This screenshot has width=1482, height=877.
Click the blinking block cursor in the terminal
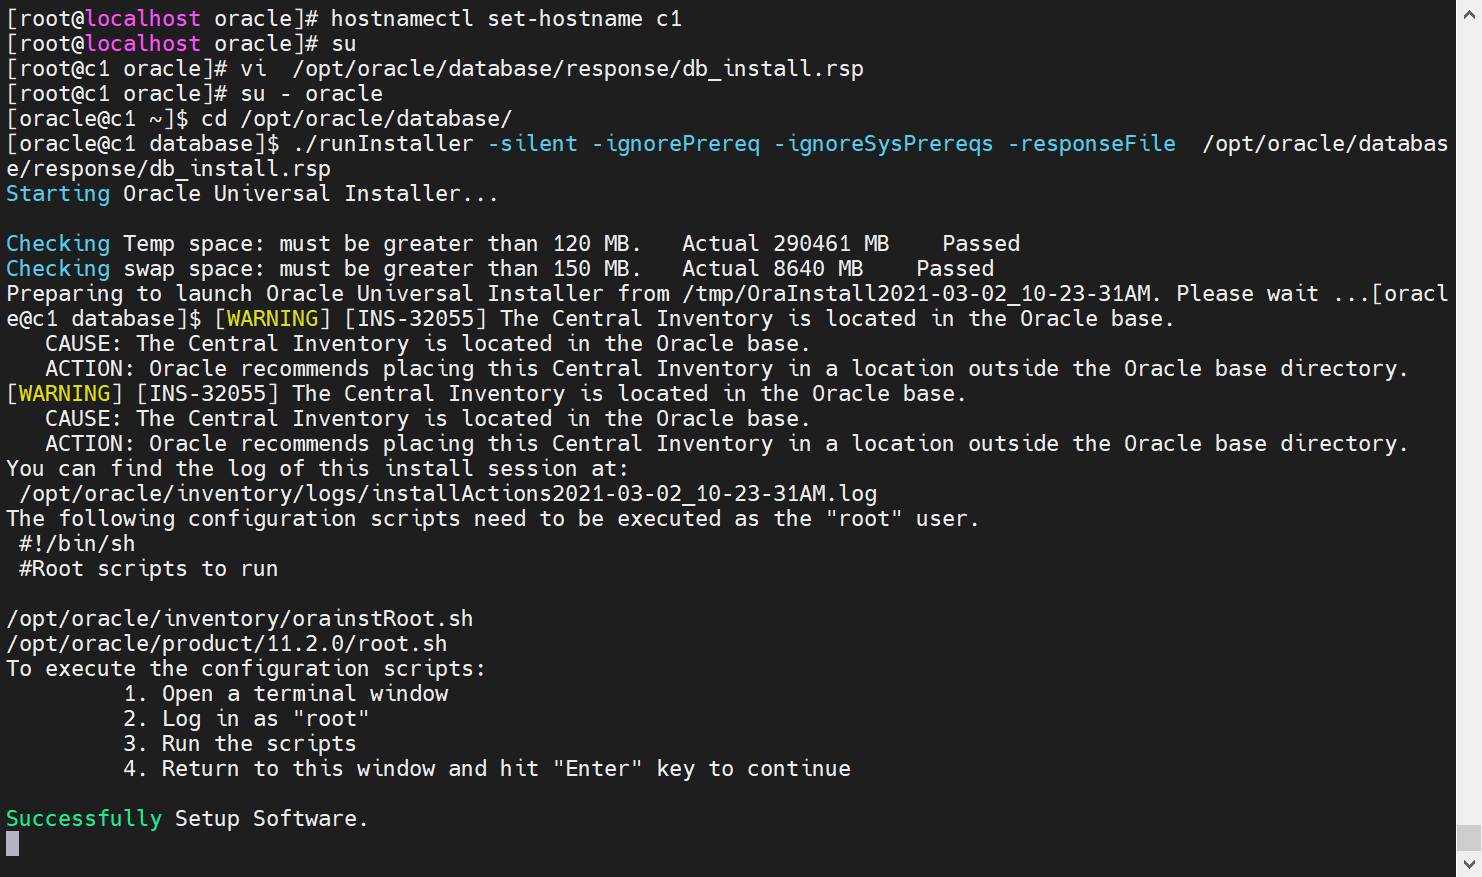(x=13, y=844)
